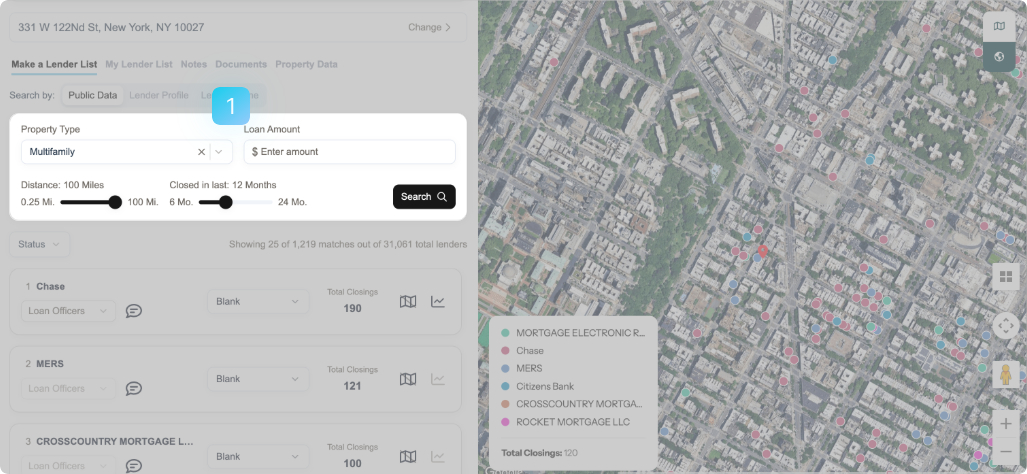Zoom in on the map
This screenshot has height=474, width=1027.
[1006, 424]
